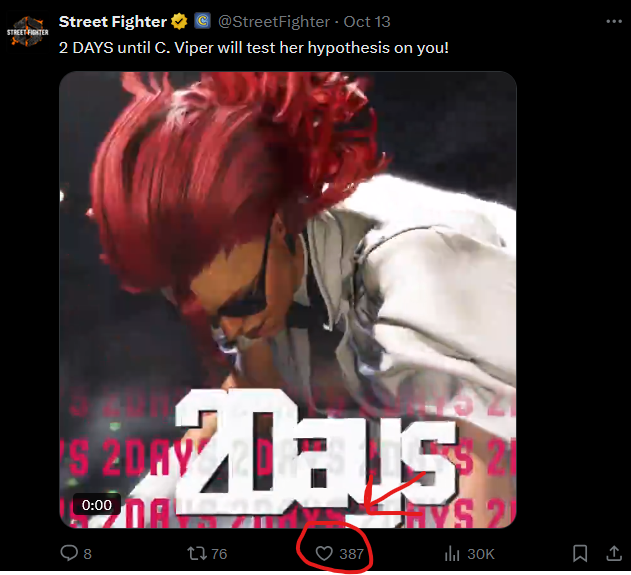
Task: Share the post with the upload arrow icon
Action: coord(614,553)
